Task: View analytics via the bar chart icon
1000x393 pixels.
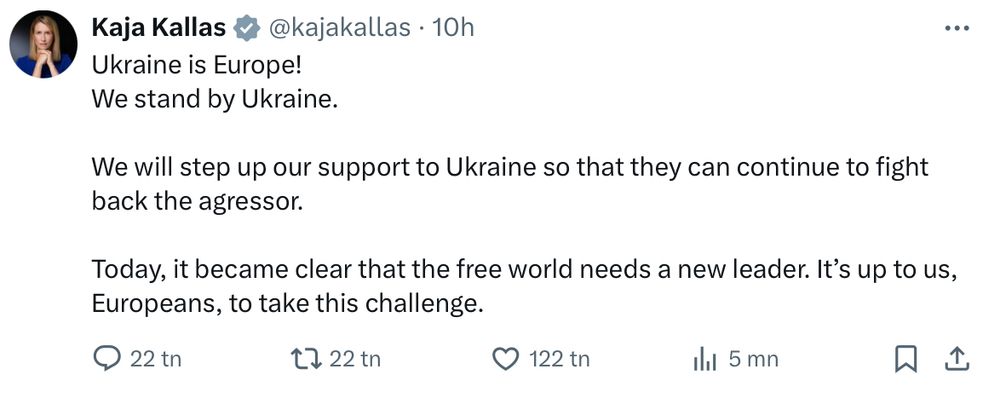Action: (705, 360)
